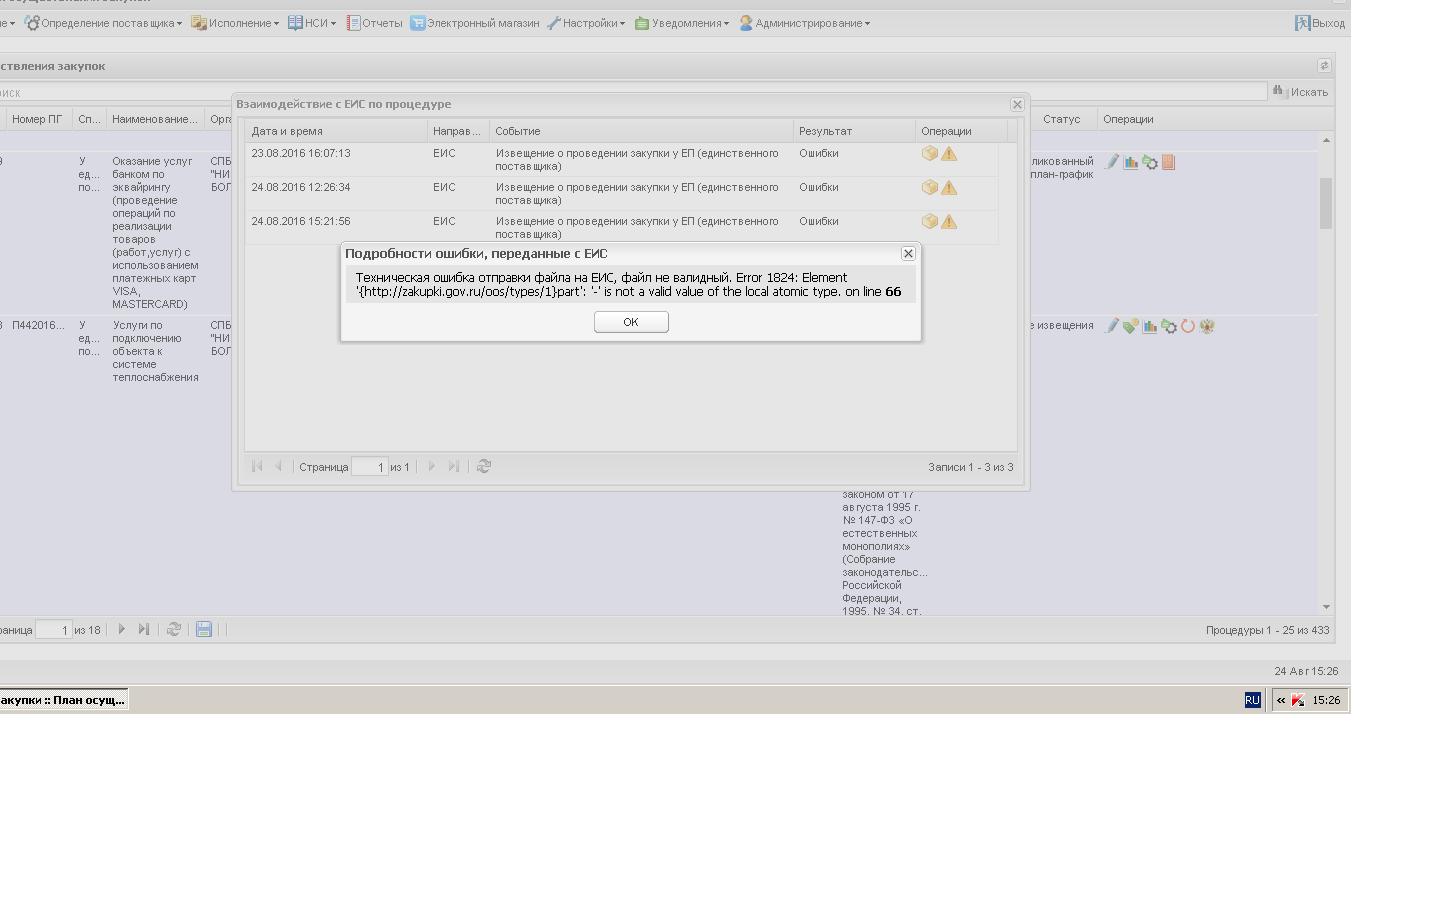Click the binoculars search icon
The width and height of the screenshot is (1440, 900).
point(1278,91)
